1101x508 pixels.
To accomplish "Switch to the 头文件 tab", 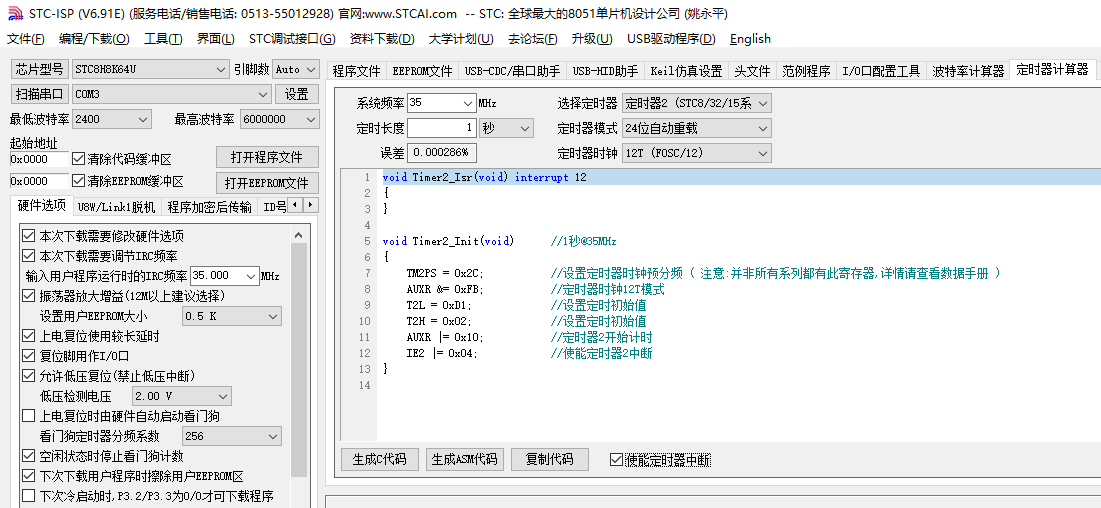I will coord(752,71).
